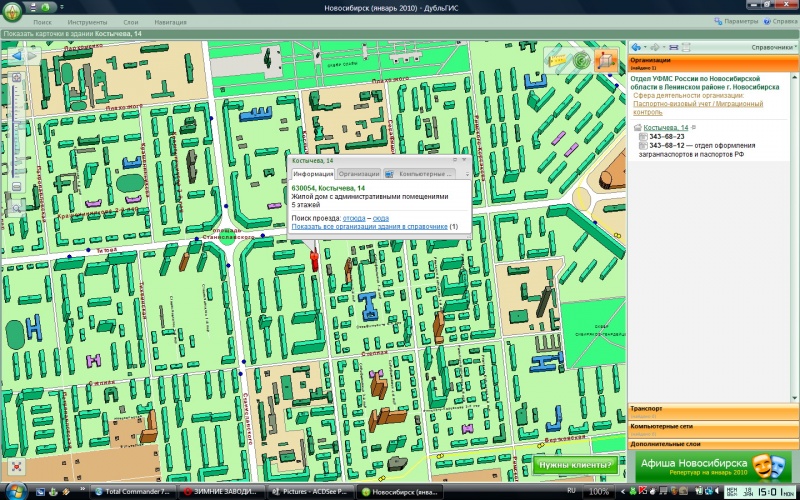This screenshot has height=500, width=800.
Task: Expand the Дополнительные слои section
Action: pyautogui.click(x=712, y=443)
